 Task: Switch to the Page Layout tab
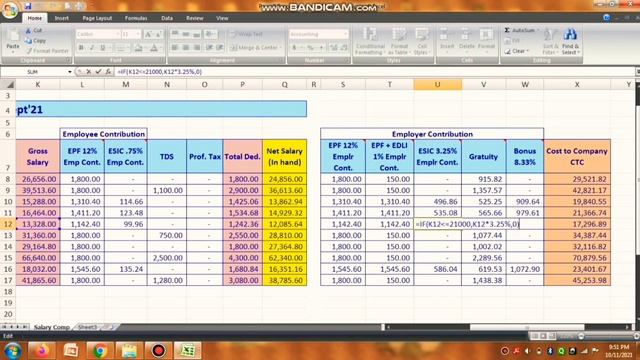[97, 18]
